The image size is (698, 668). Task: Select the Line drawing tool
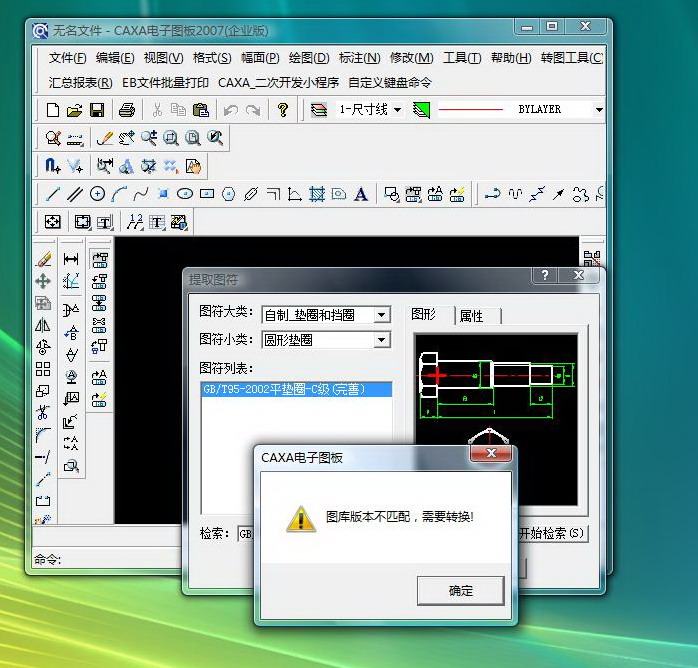click(x=53, y=194)
